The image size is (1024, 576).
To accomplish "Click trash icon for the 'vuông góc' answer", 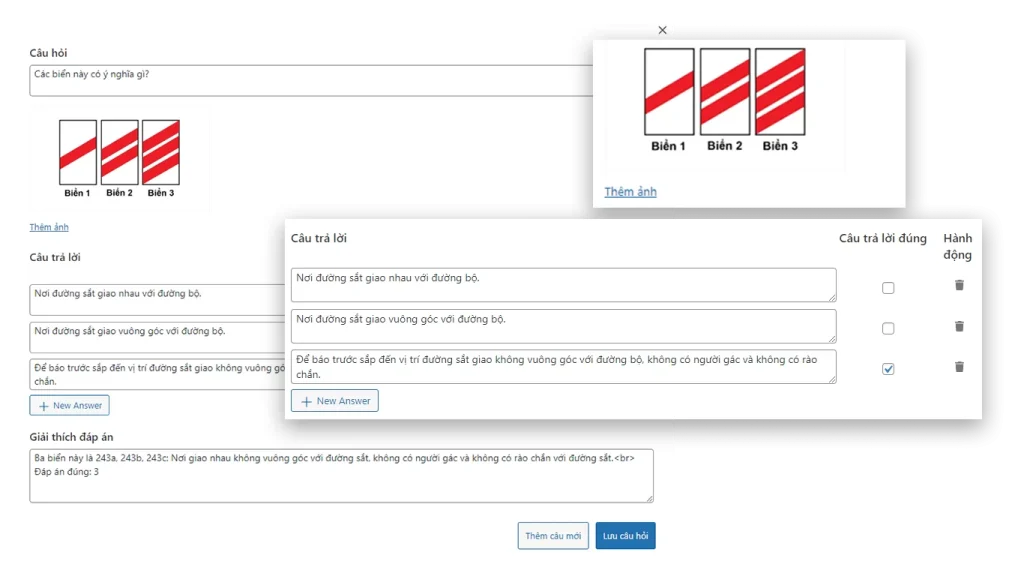I will (x=959, y=327).
